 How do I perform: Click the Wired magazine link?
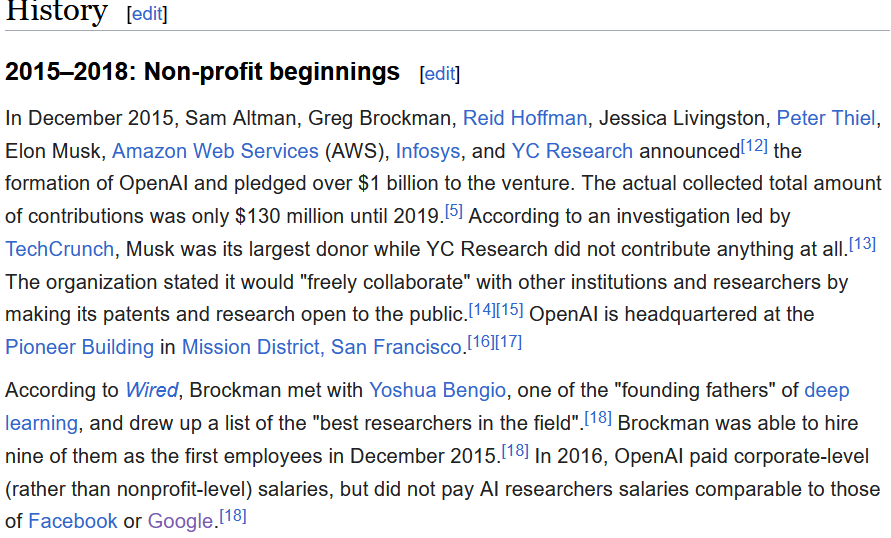152,390
